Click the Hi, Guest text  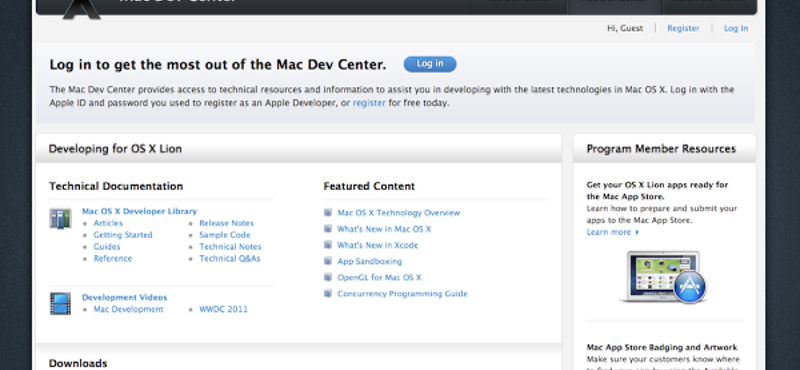[x=625, y=28]
